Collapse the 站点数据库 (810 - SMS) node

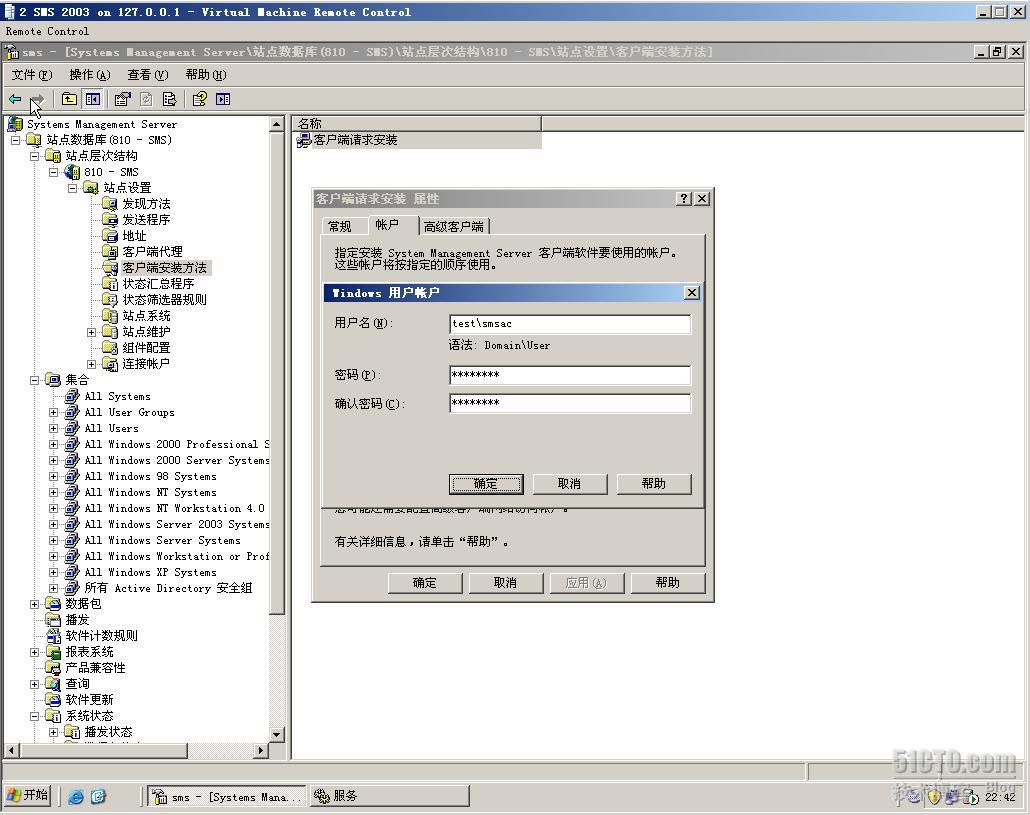(x=15, y=140)
